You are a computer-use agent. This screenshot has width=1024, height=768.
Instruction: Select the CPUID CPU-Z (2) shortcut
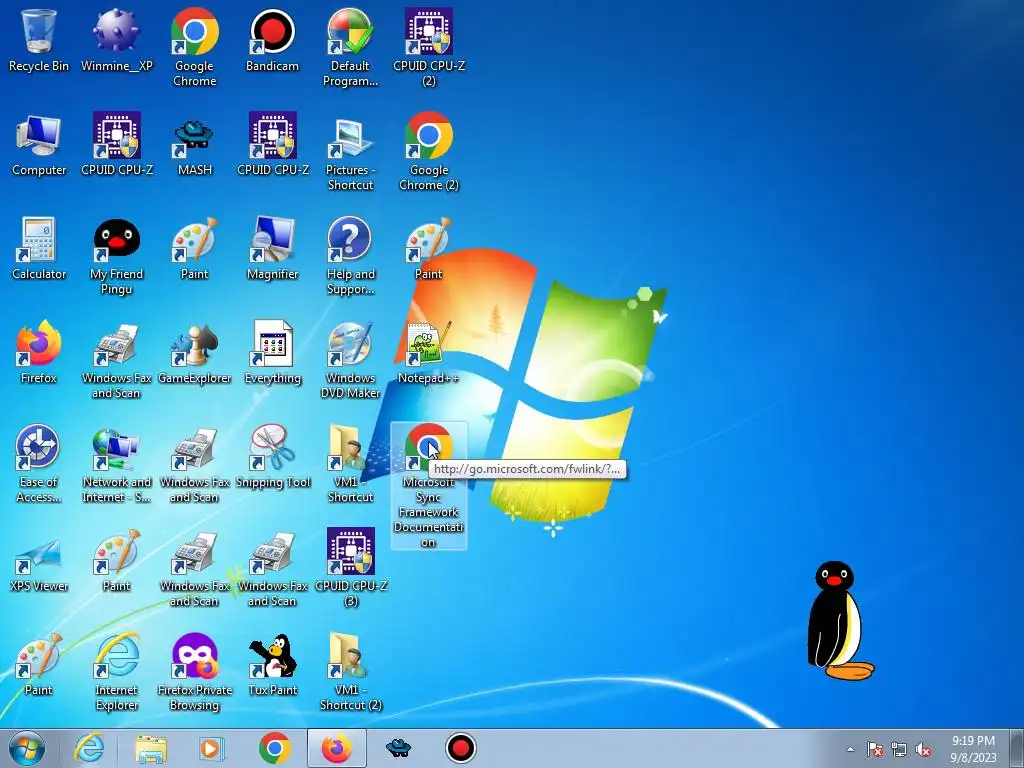point(428,47)
